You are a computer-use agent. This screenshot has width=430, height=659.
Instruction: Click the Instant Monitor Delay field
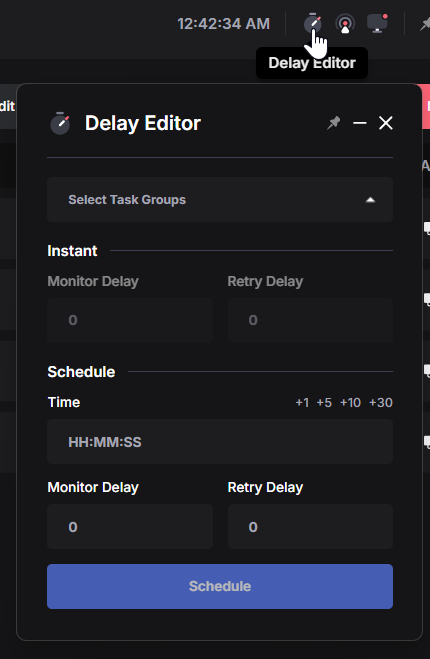coord(130,320)
